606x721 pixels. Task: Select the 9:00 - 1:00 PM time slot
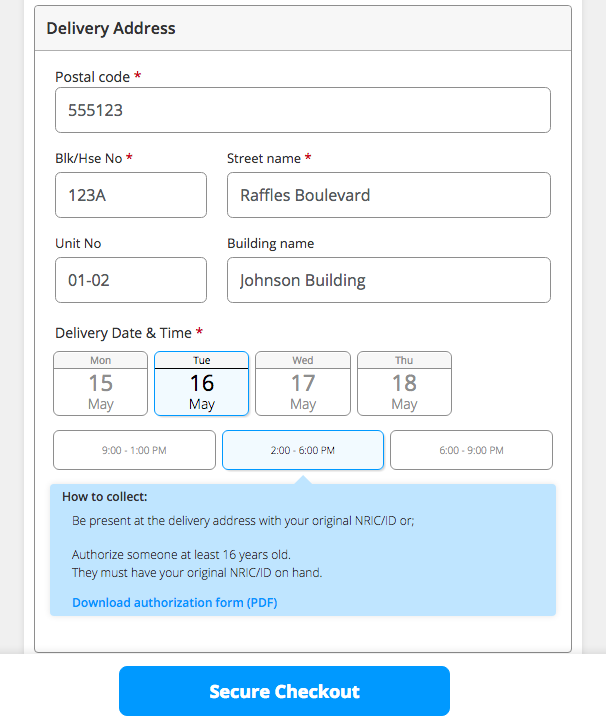click(134, 450)
